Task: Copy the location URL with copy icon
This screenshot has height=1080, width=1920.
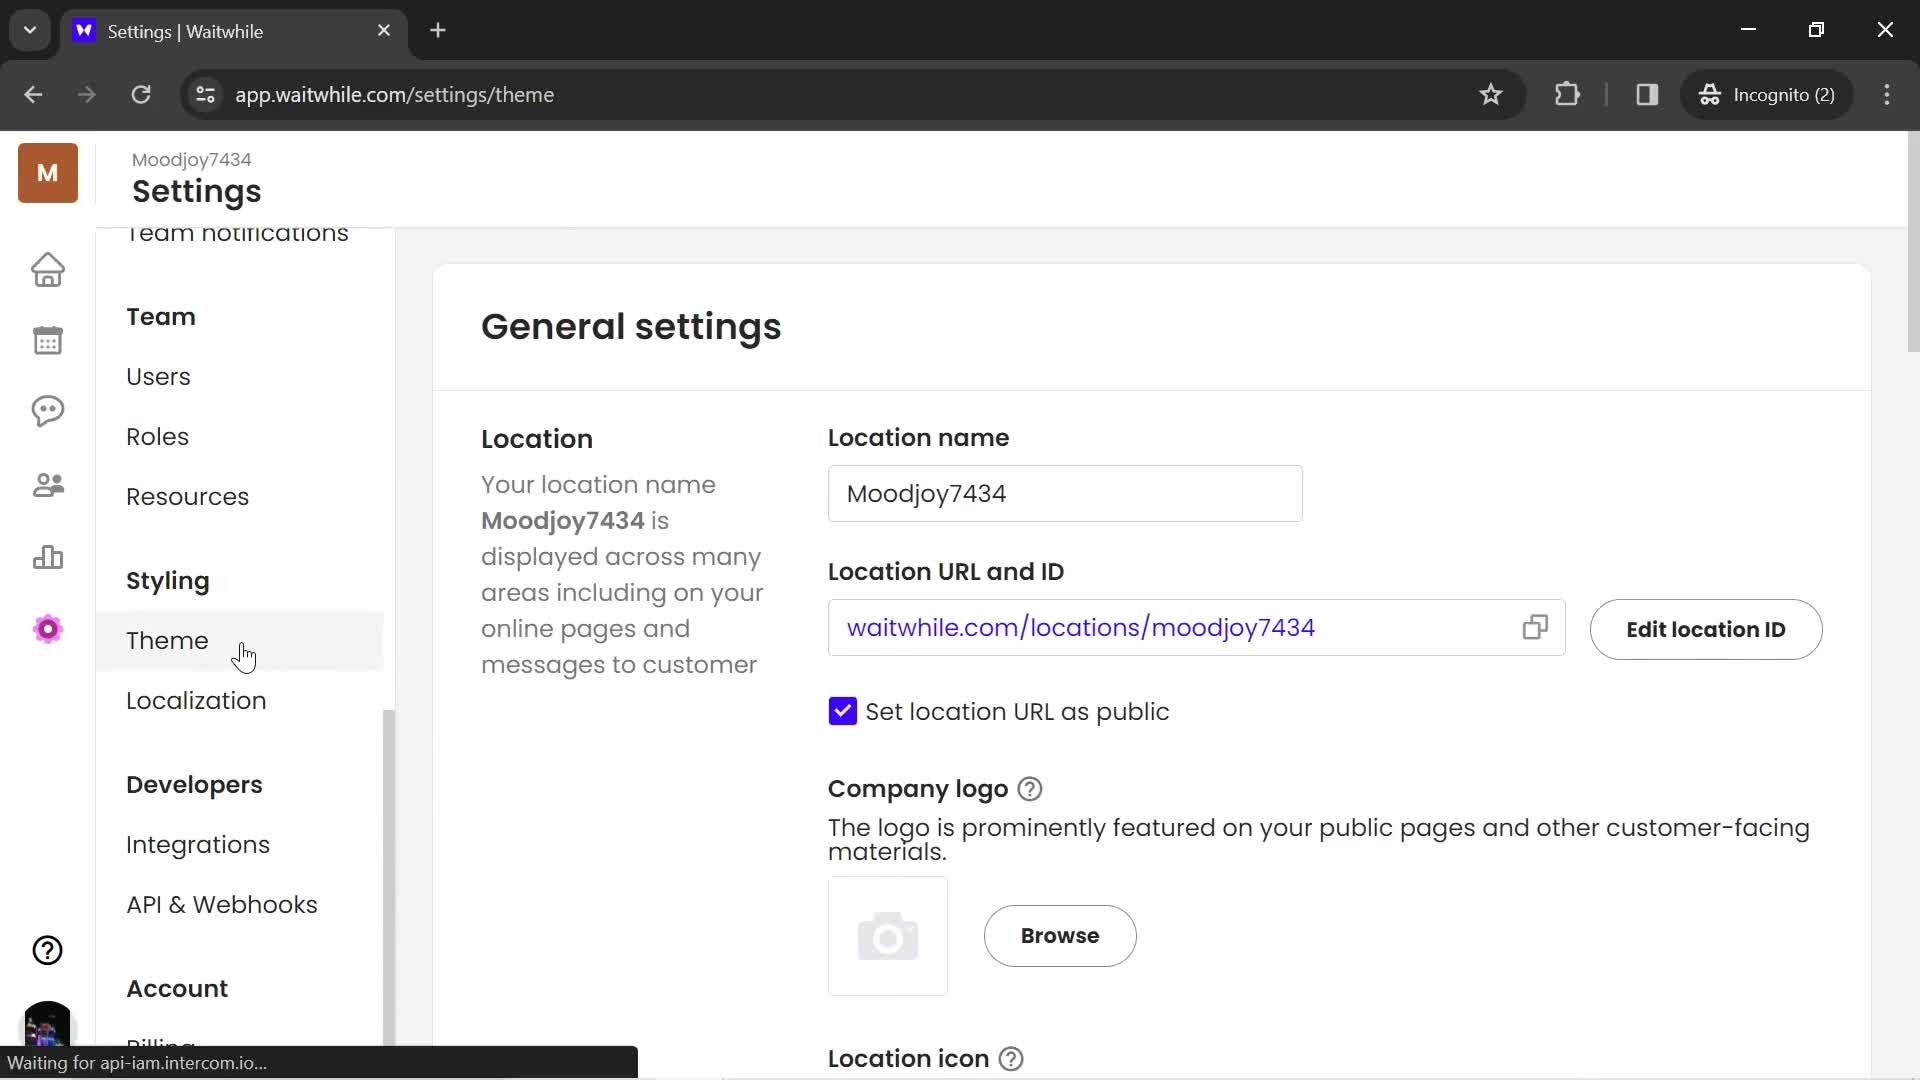Action: point(1535,627)
